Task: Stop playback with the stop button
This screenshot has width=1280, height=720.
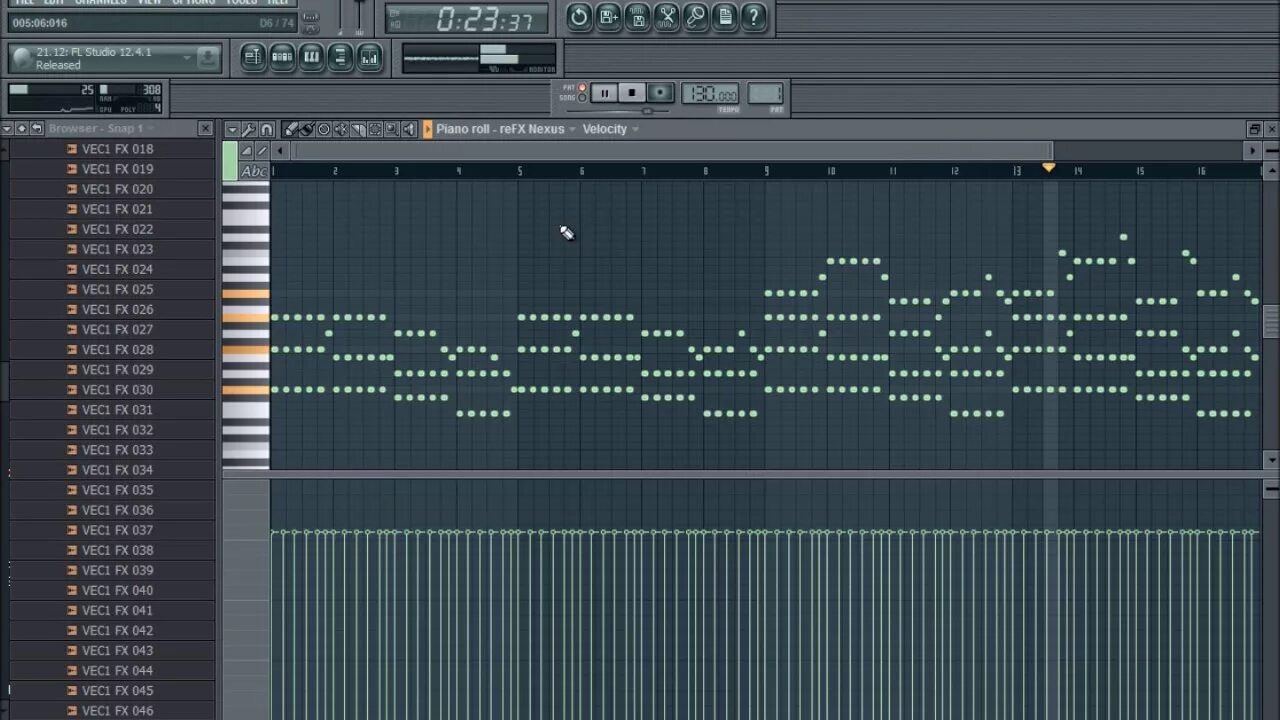Action: point(631,93)
